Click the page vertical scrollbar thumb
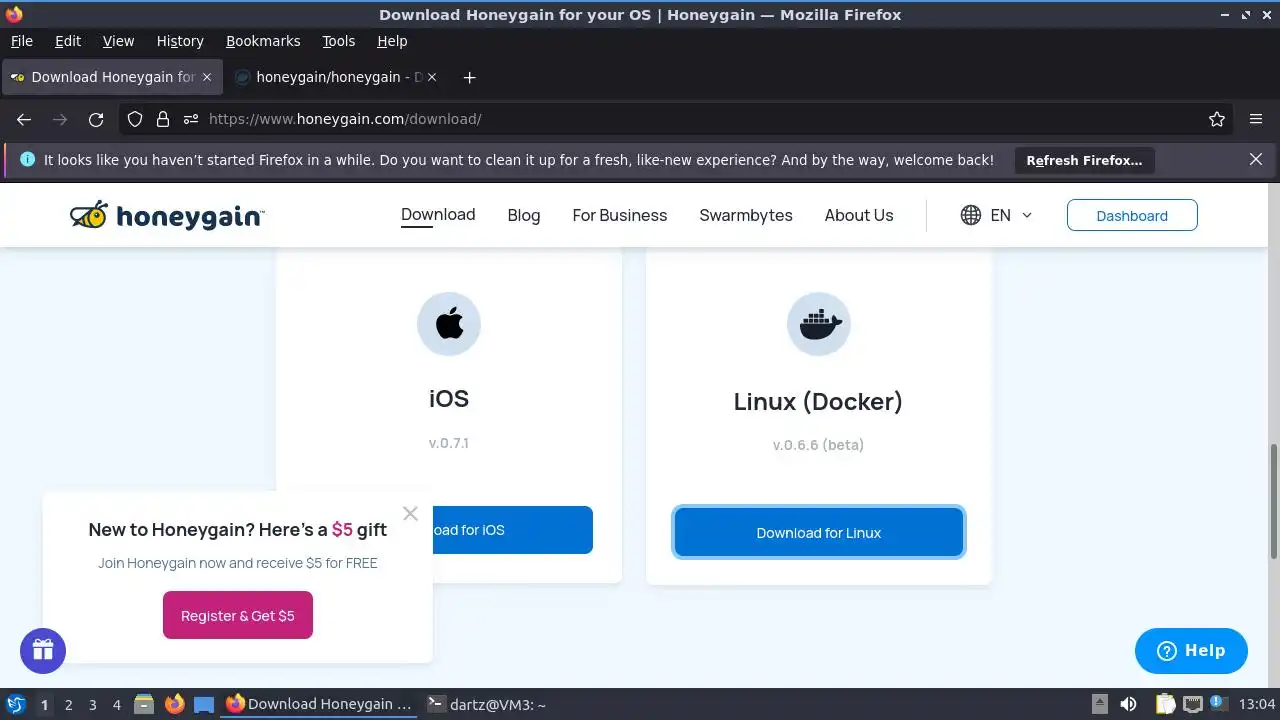1280x720 pixels. [1273, 500]
